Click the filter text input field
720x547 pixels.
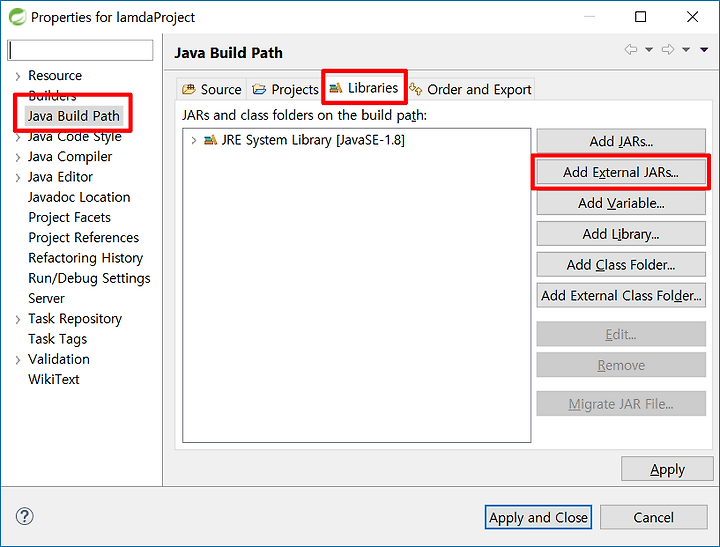pyautogui.click(x=80, y=50)
